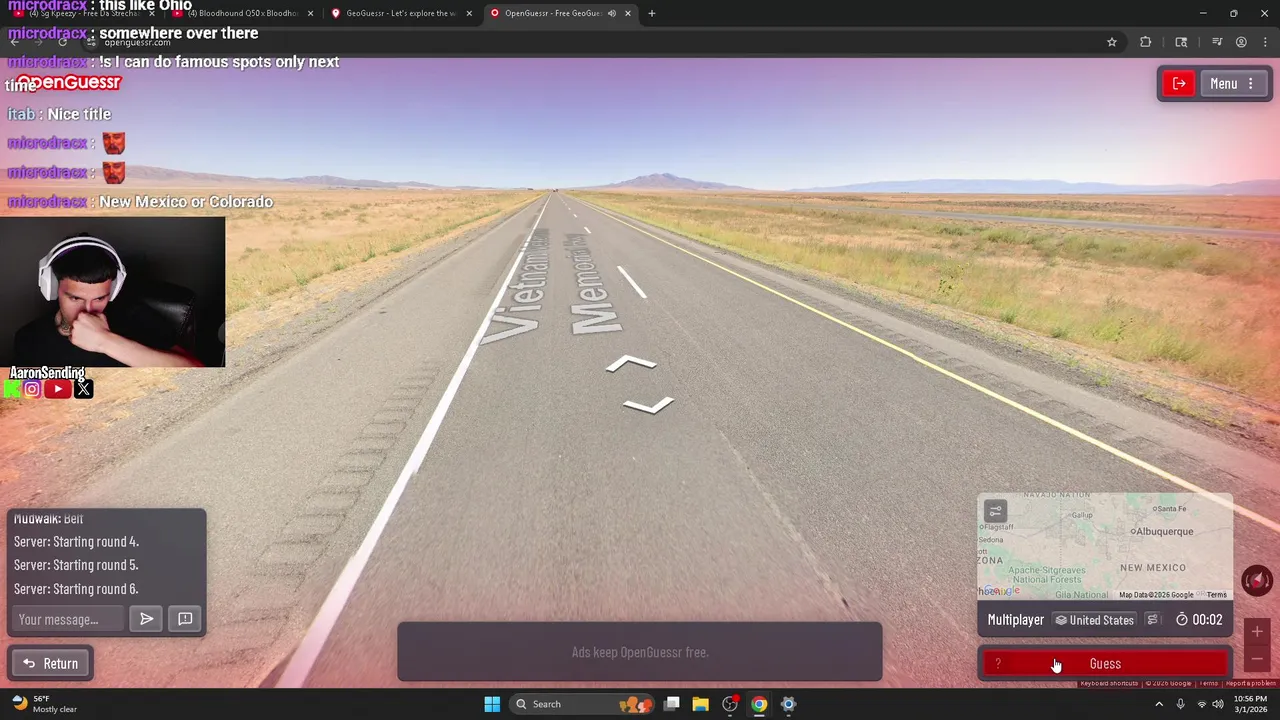Screen dimensions: 1280x720
Task: Switch to the Sg Kpeezy YouTube tab
Action: pos(82,13)
